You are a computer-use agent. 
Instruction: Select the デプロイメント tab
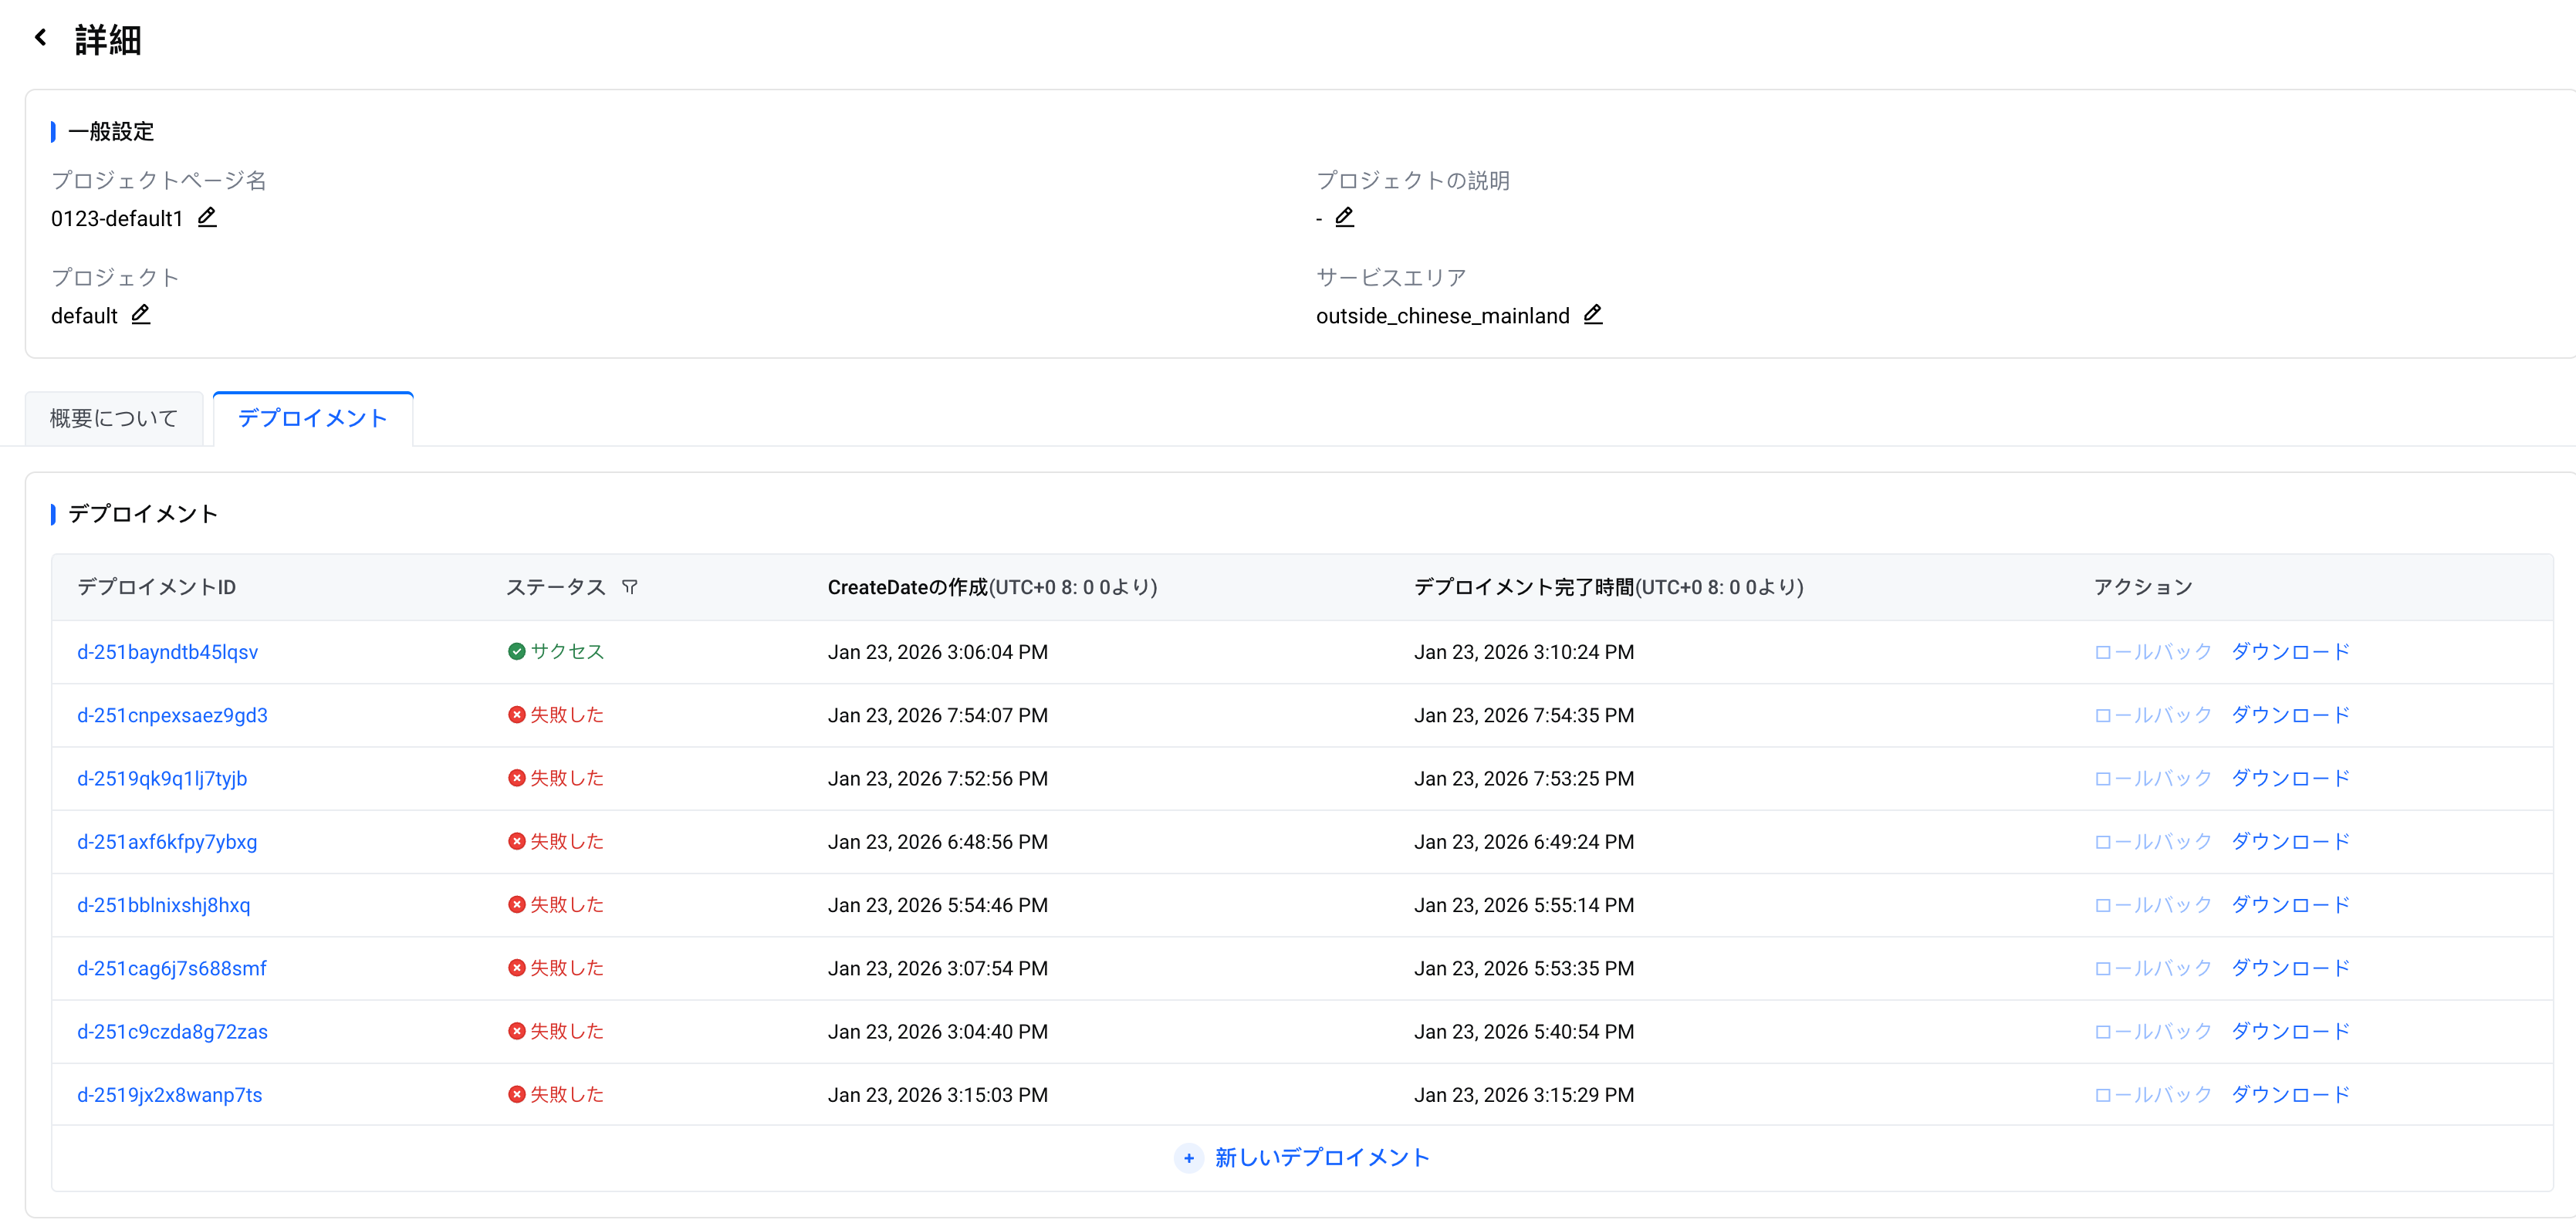pyautogui.click(x=312, y=418)
